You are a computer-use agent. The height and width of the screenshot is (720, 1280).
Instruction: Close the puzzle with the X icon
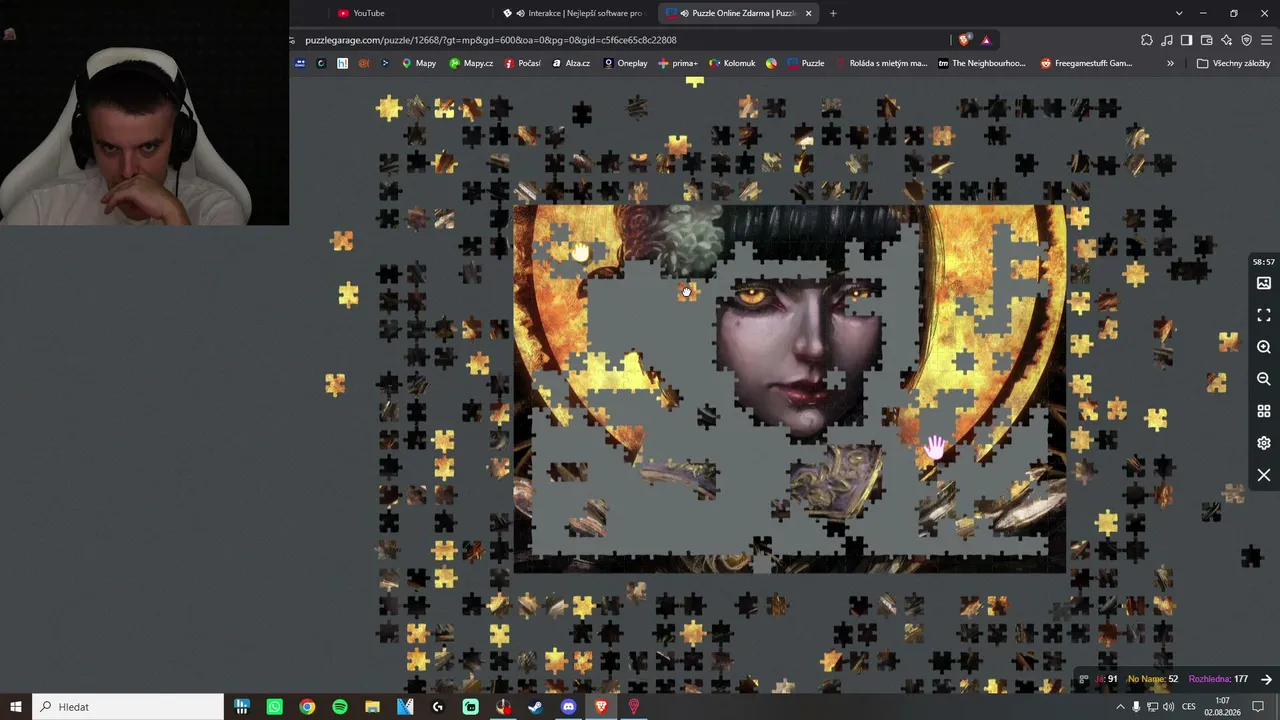tap(1264, 475)
